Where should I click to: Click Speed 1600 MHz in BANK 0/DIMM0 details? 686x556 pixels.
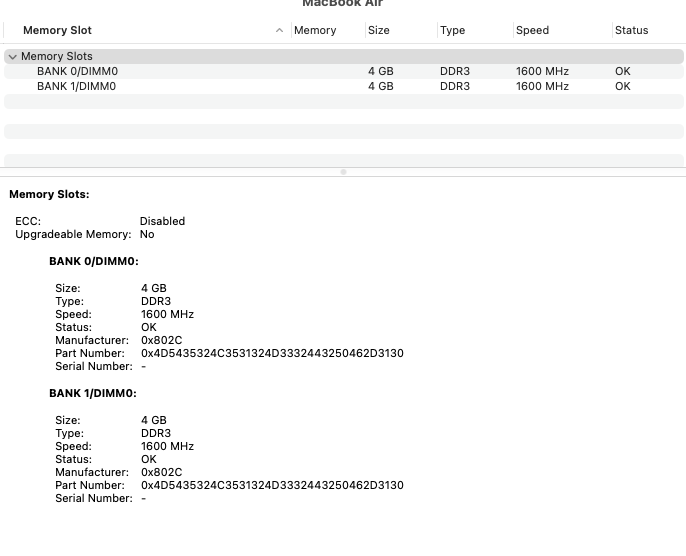[x=167, y=314]
